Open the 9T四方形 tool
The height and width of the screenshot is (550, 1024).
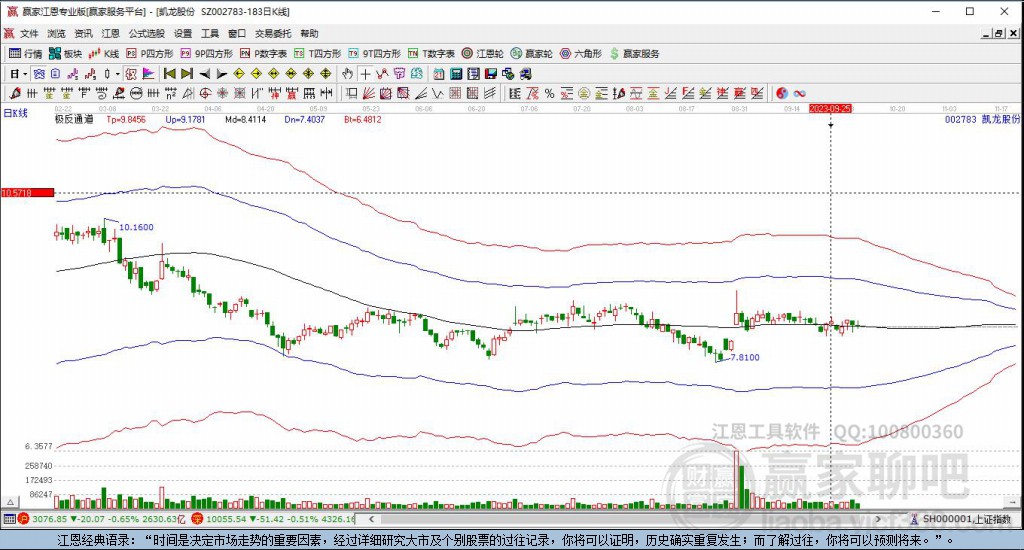[374, 54]
